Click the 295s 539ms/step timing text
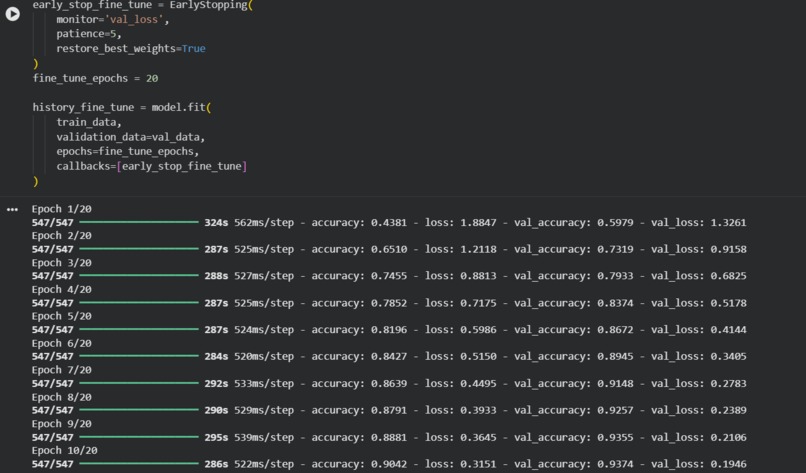This screenshot has height=473, width=806. 249,438
